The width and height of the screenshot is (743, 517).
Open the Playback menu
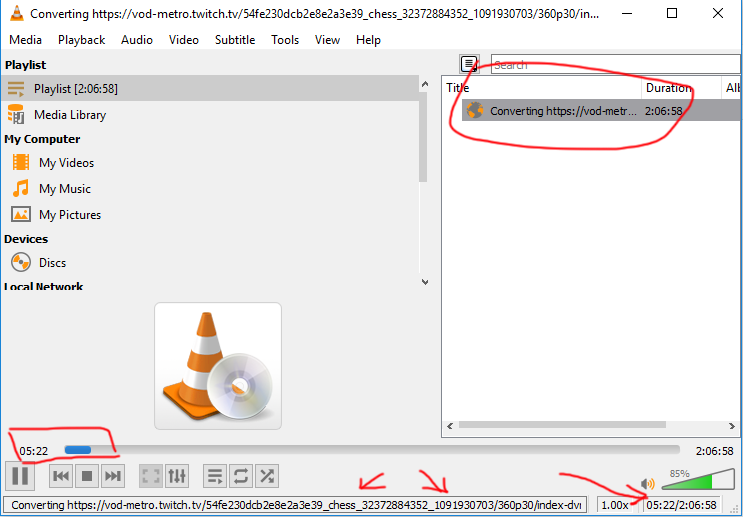81,40
